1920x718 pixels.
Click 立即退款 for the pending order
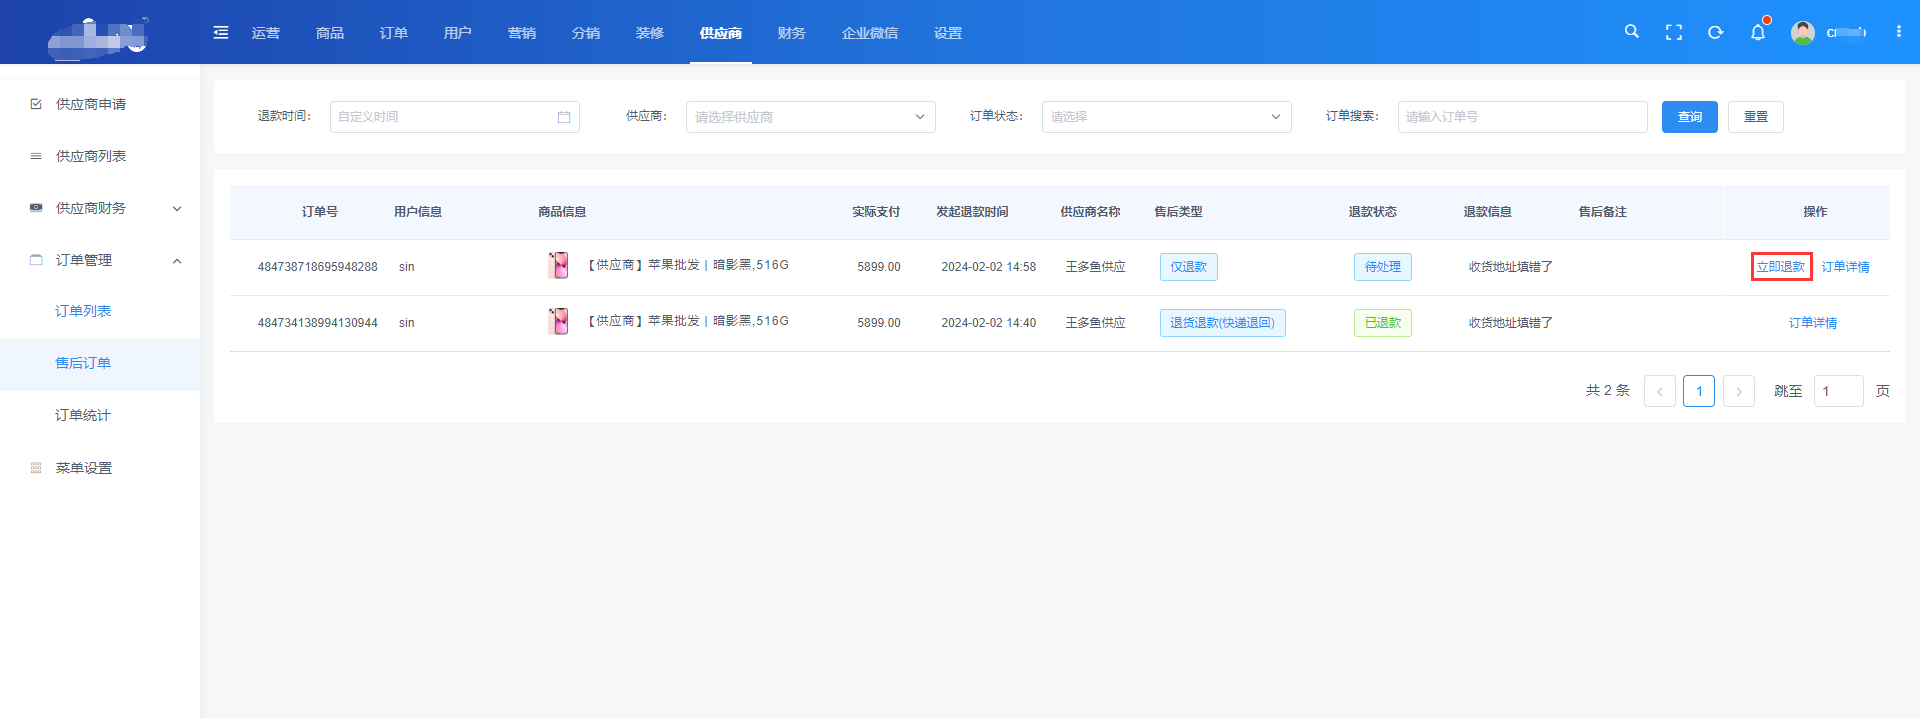(1781, 267)
